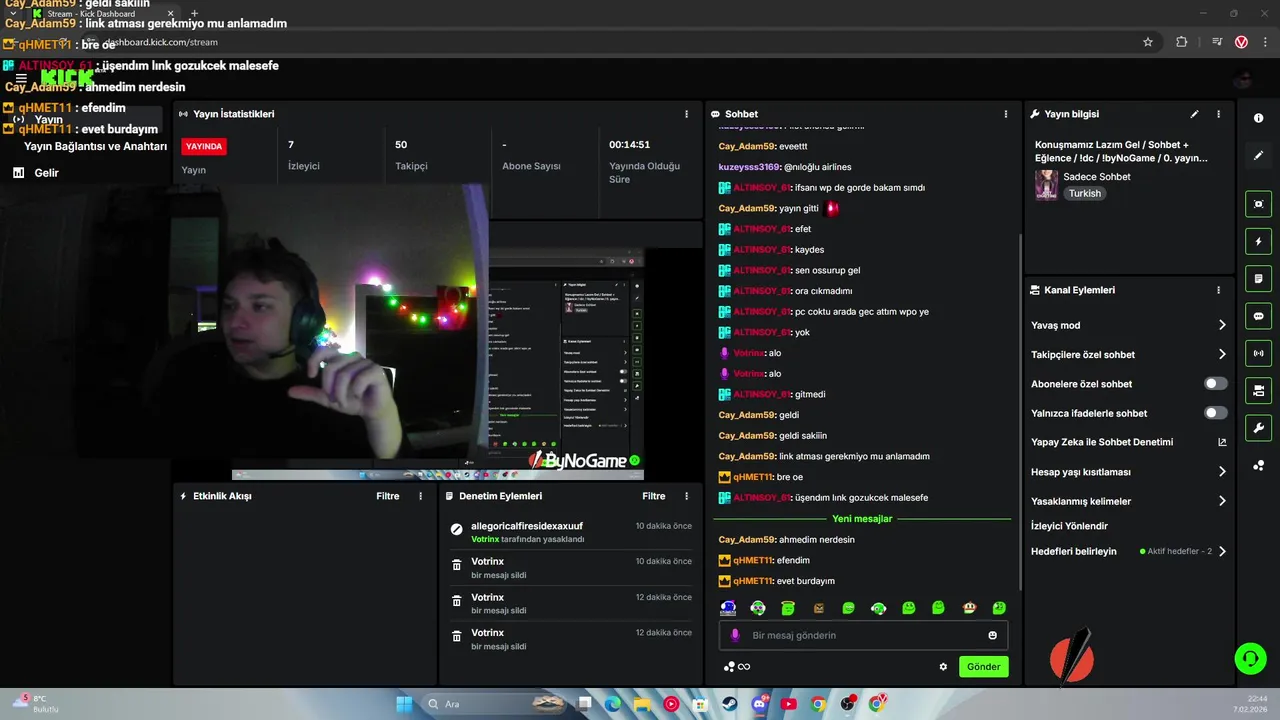Click the Windows taskbar Ara search box

pyautogui.click(x=493, y=704)
